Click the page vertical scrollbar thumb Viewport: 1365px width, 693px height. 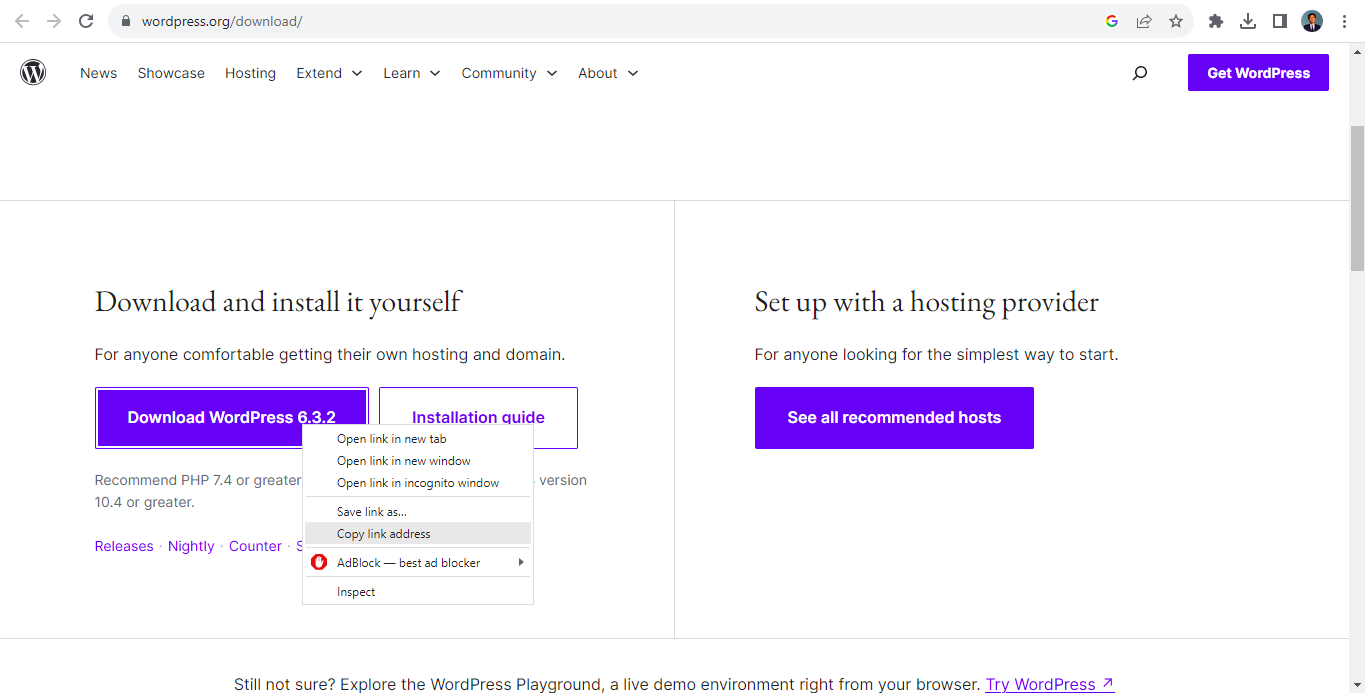(x=1357, y=198)
